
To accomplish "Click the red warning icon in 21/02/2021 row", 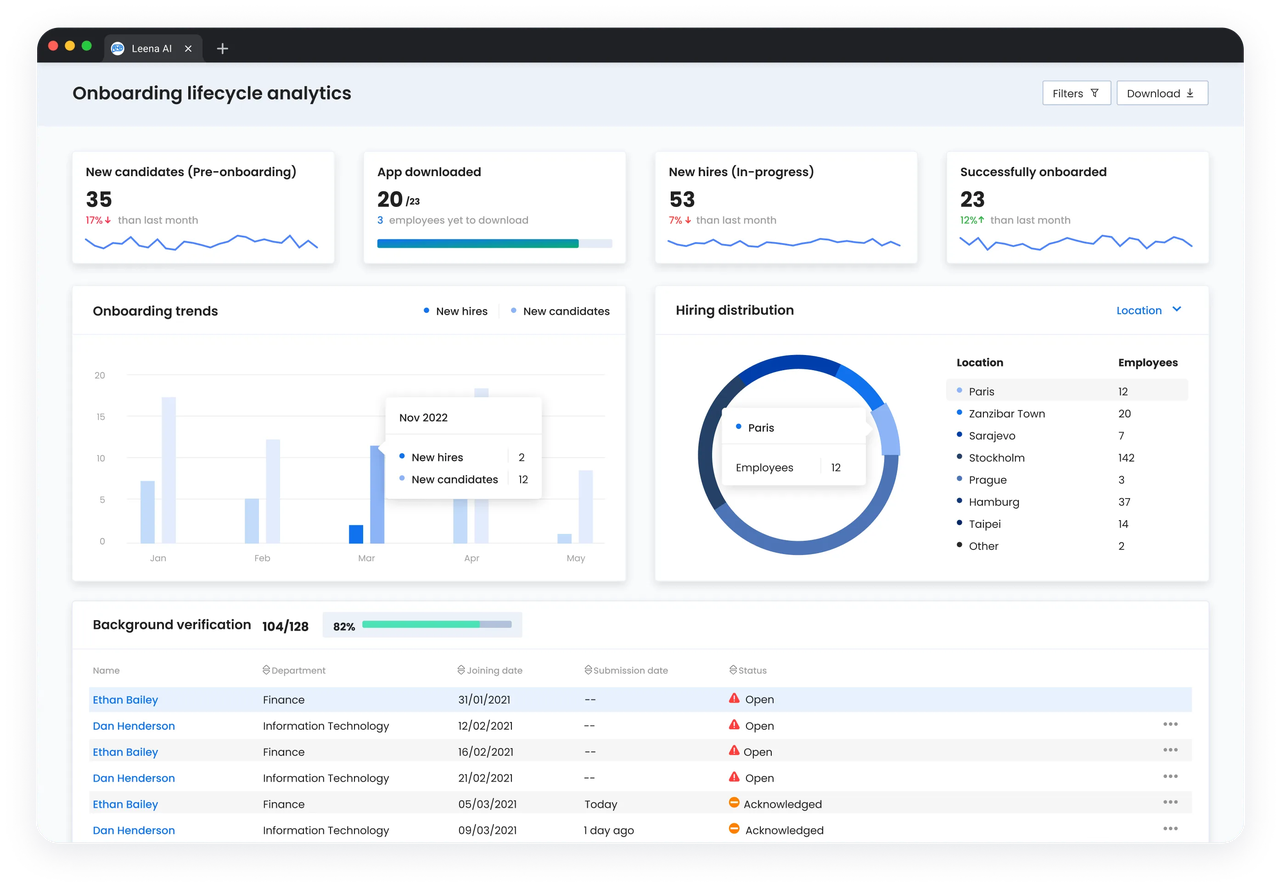I will click(734, 776).
